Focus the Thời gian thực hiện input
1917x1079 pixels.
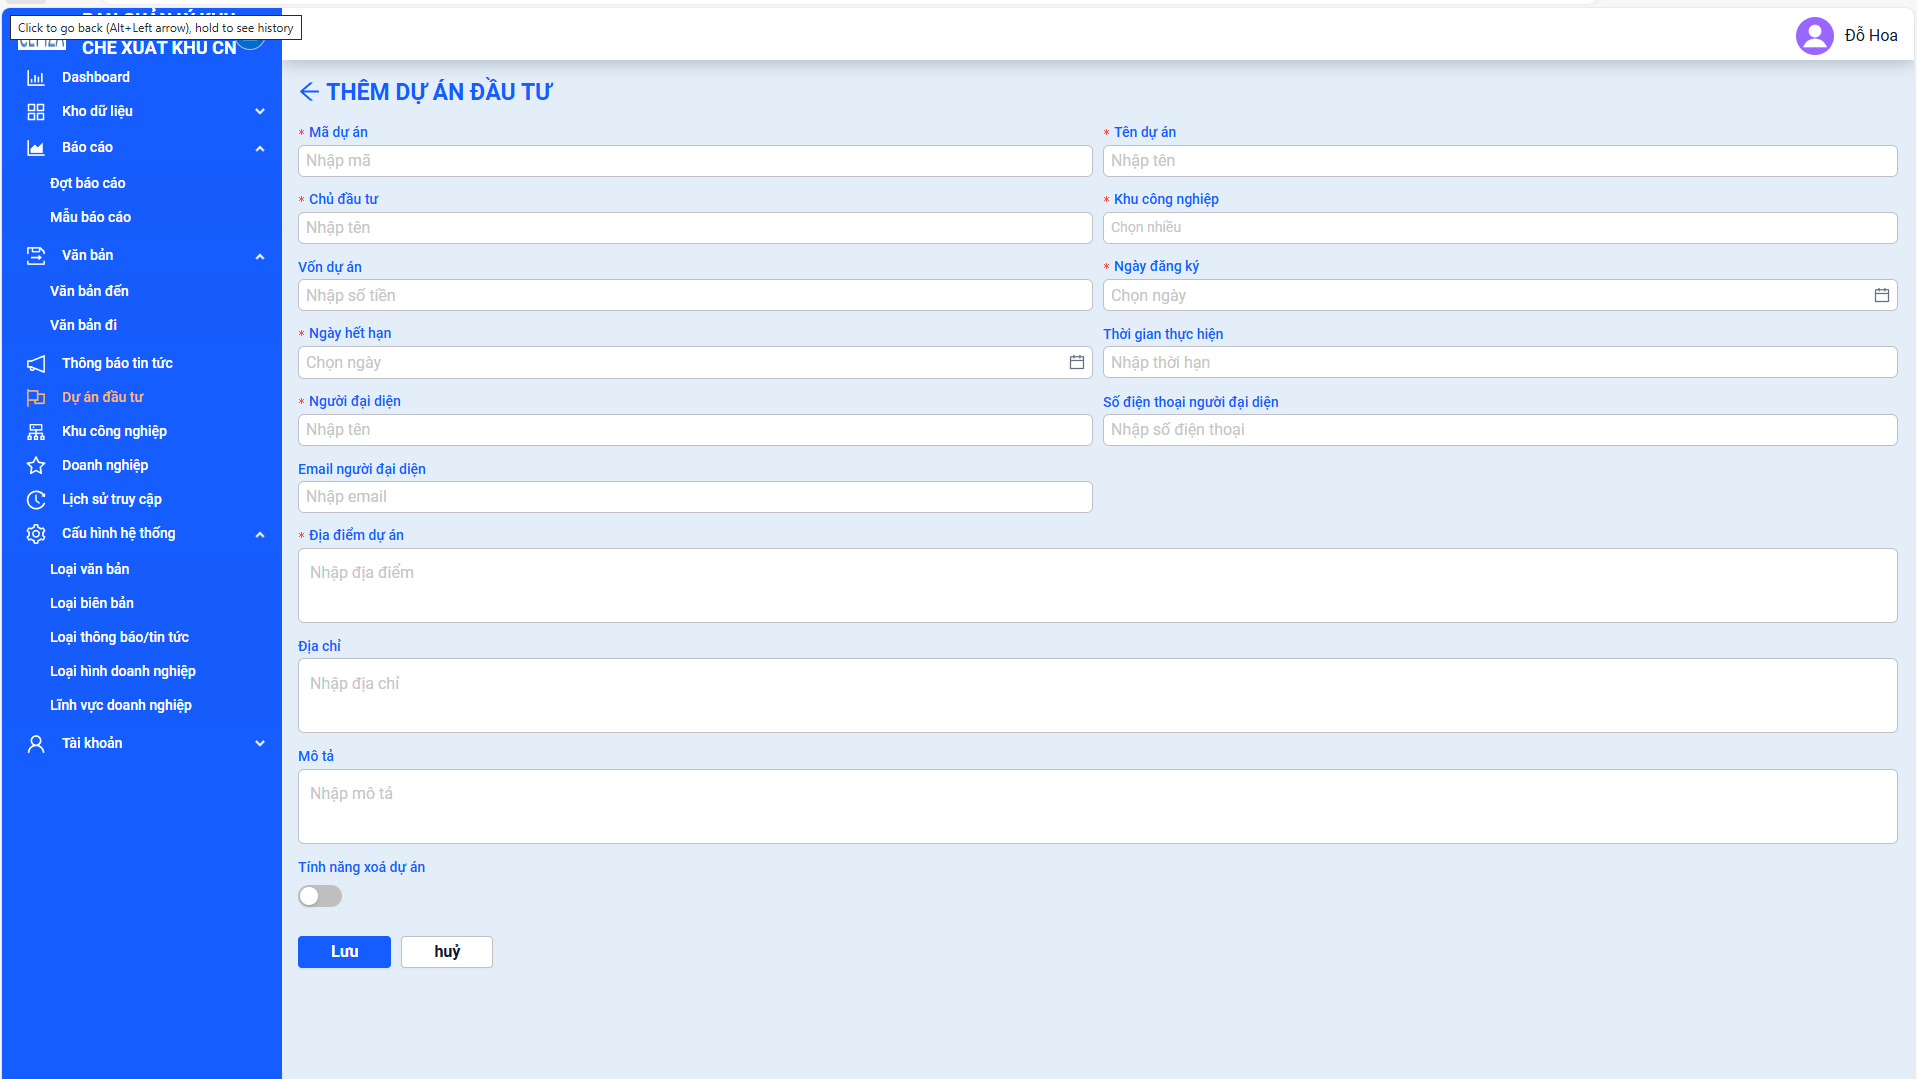click(1500, 363)
